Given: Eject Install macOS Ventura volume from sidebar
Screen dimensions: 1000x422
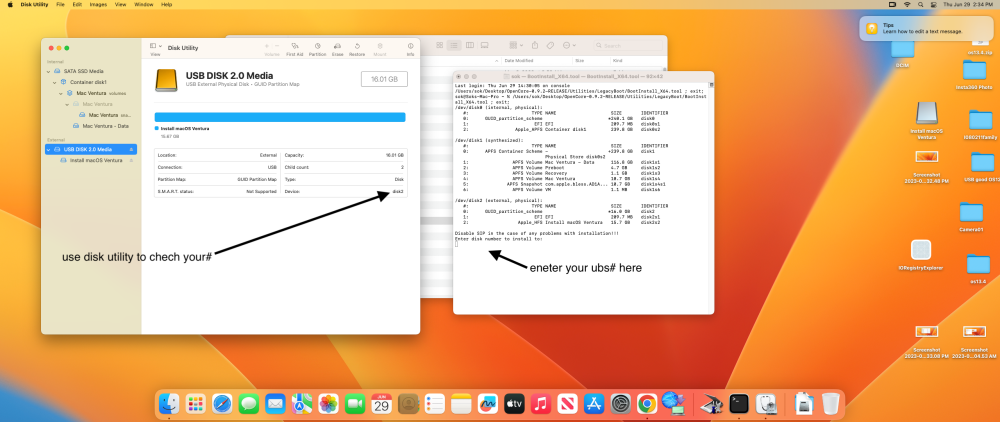Looking at the screenshot, I should [x=131, y=160].
